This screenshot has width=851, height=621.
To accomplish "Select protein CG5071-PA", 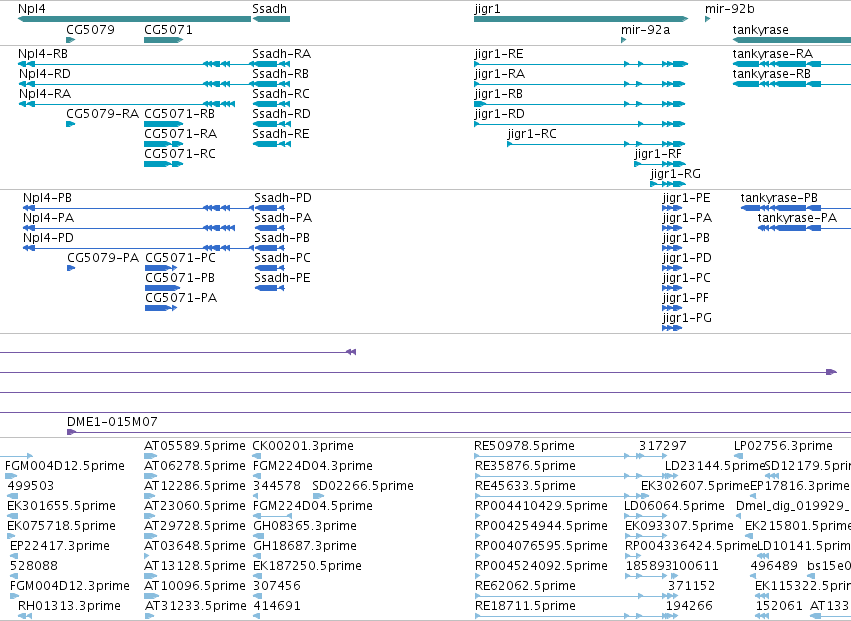I will [x=161, y=308].
